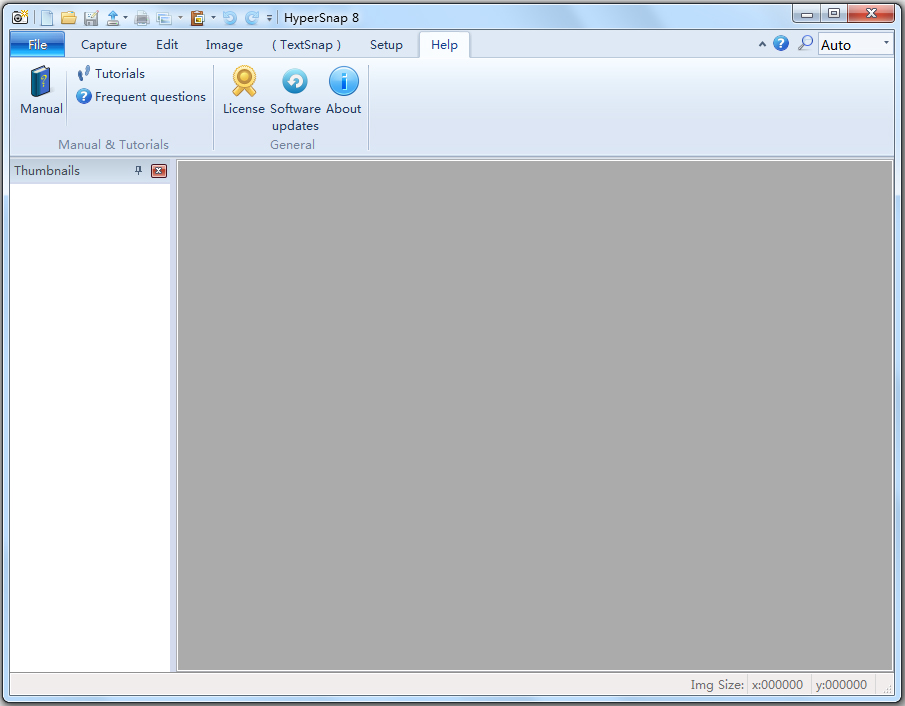Screen dimensions: 905x706
Task: Open a file with the yellow folder icon
Action: click(69, 18)
